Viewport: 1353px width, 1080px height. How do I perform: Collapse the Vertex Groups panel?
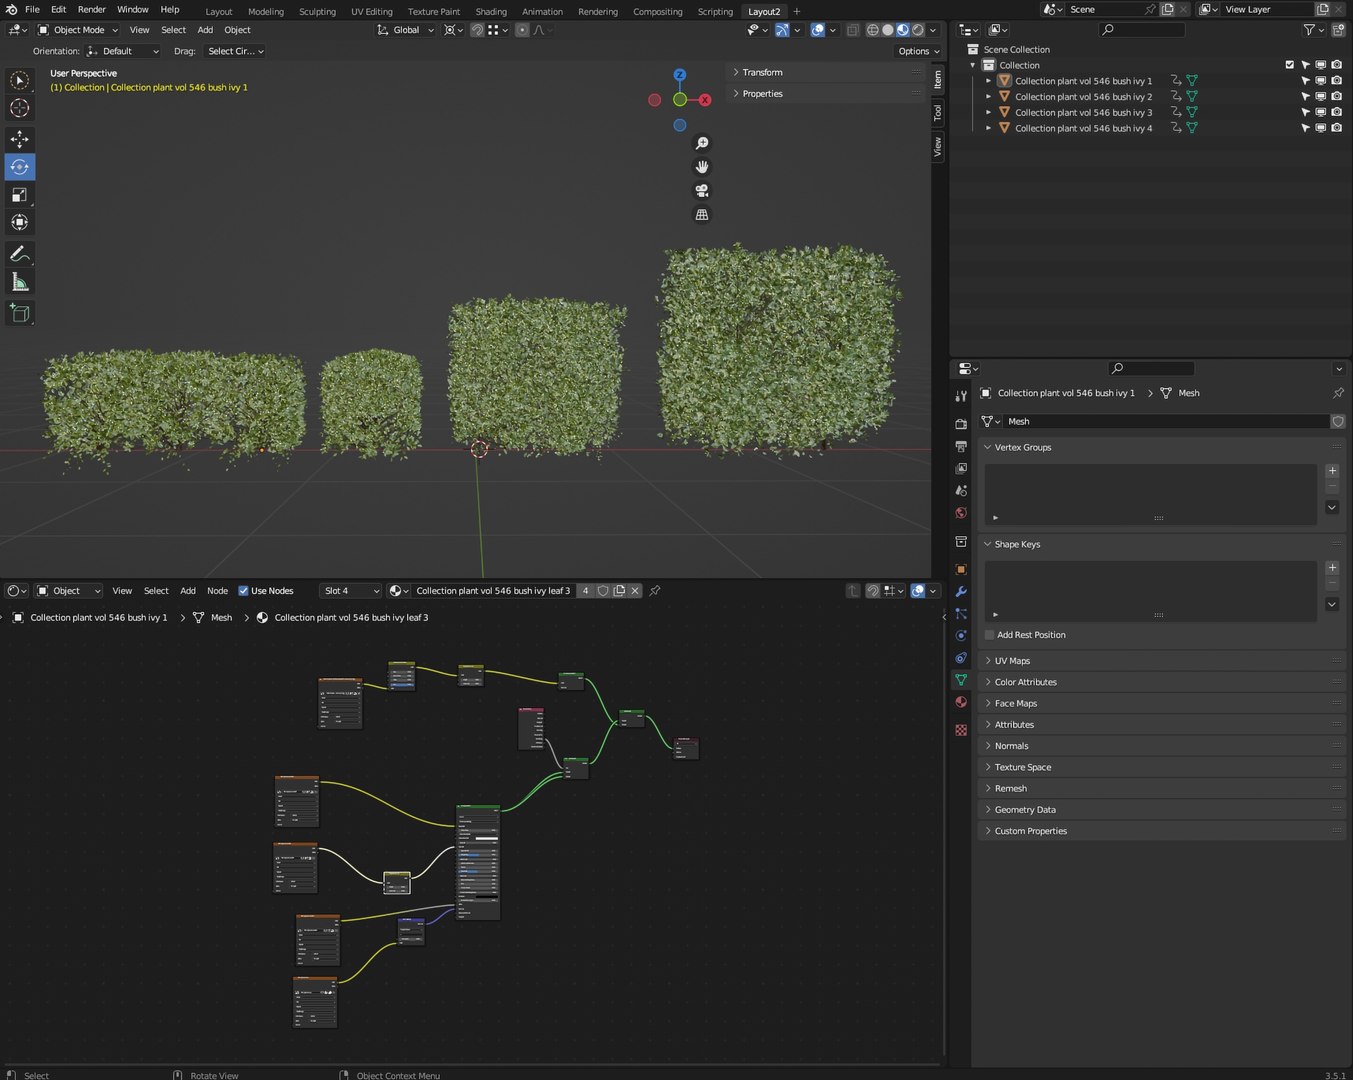pos(1160,447)
